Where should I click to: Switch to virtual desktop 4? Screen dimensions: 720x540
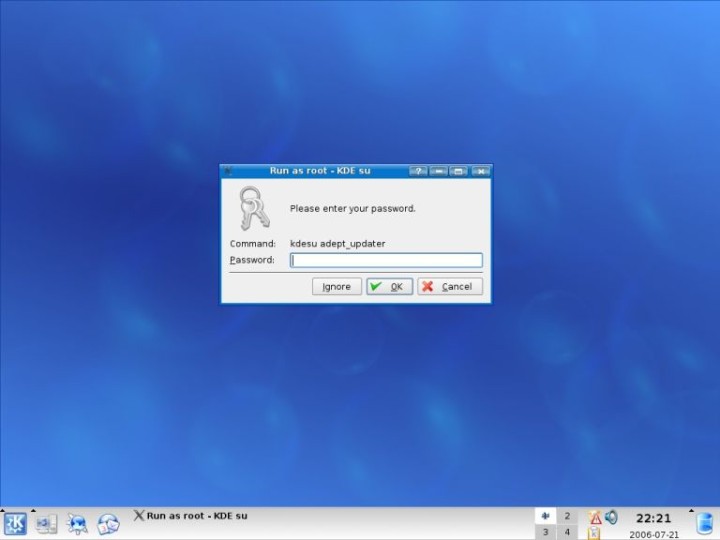[567, 532]
